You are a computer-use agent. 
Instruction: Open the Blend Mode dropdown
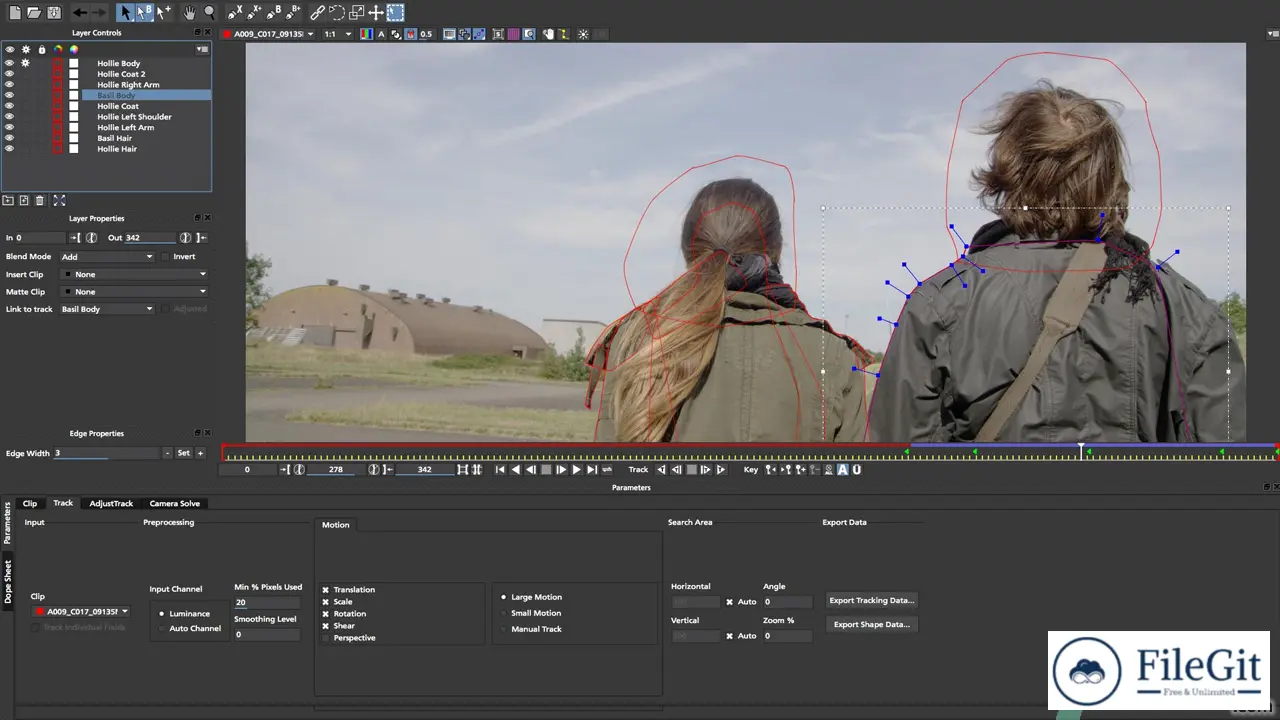(x=107, y=256)
